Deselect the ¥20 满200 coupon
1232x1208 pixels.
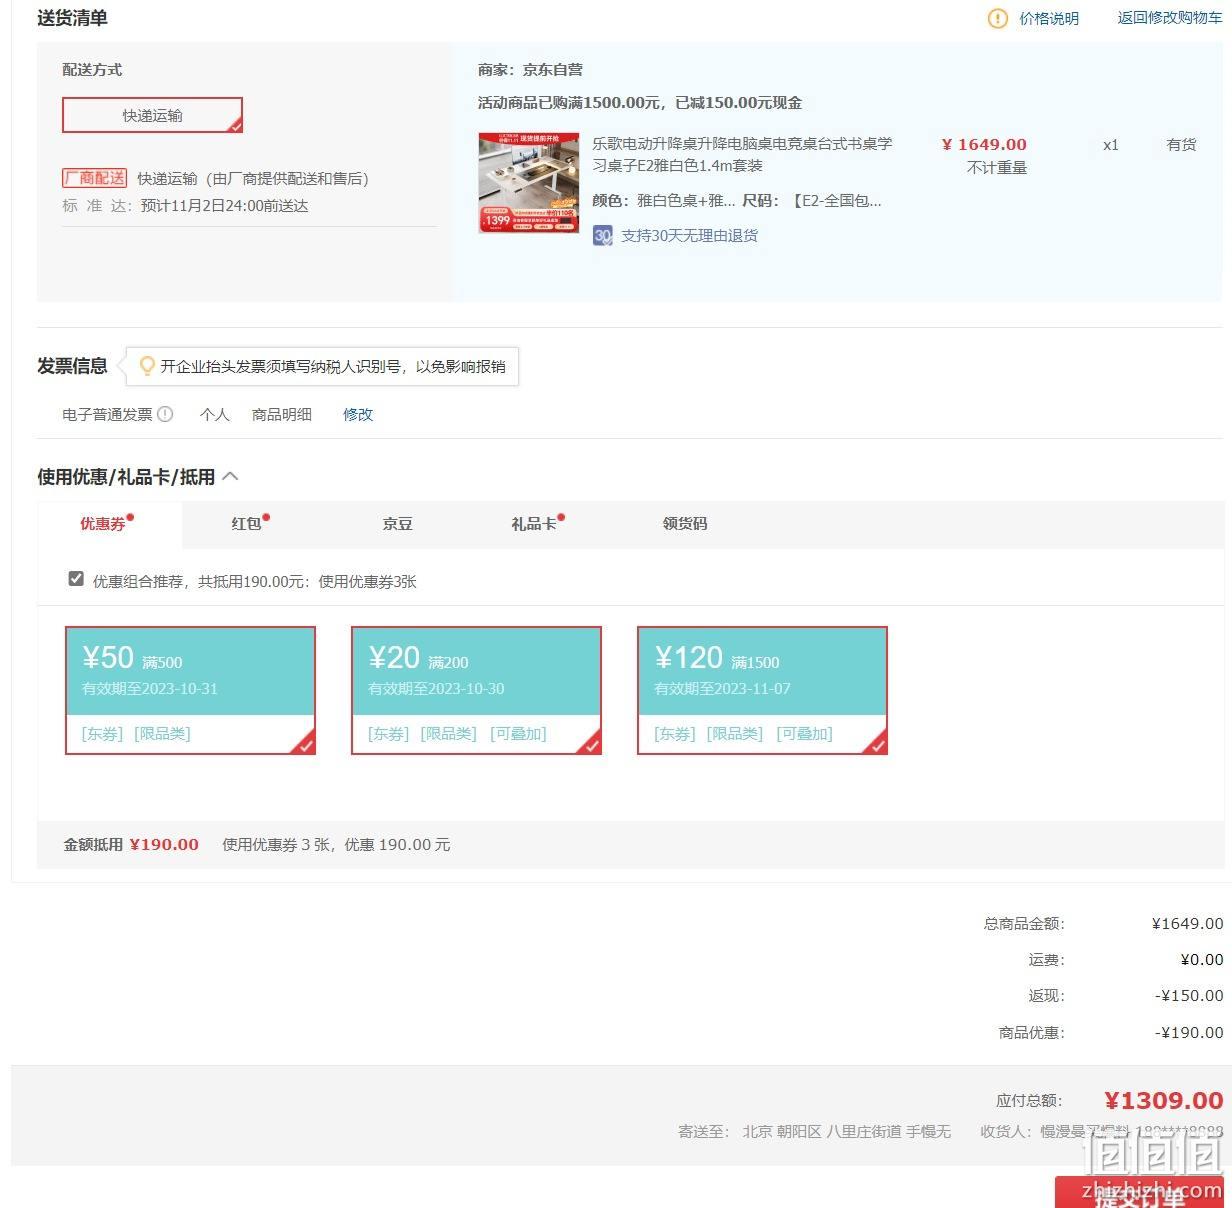pyautogui.click(x=476, y=690)
